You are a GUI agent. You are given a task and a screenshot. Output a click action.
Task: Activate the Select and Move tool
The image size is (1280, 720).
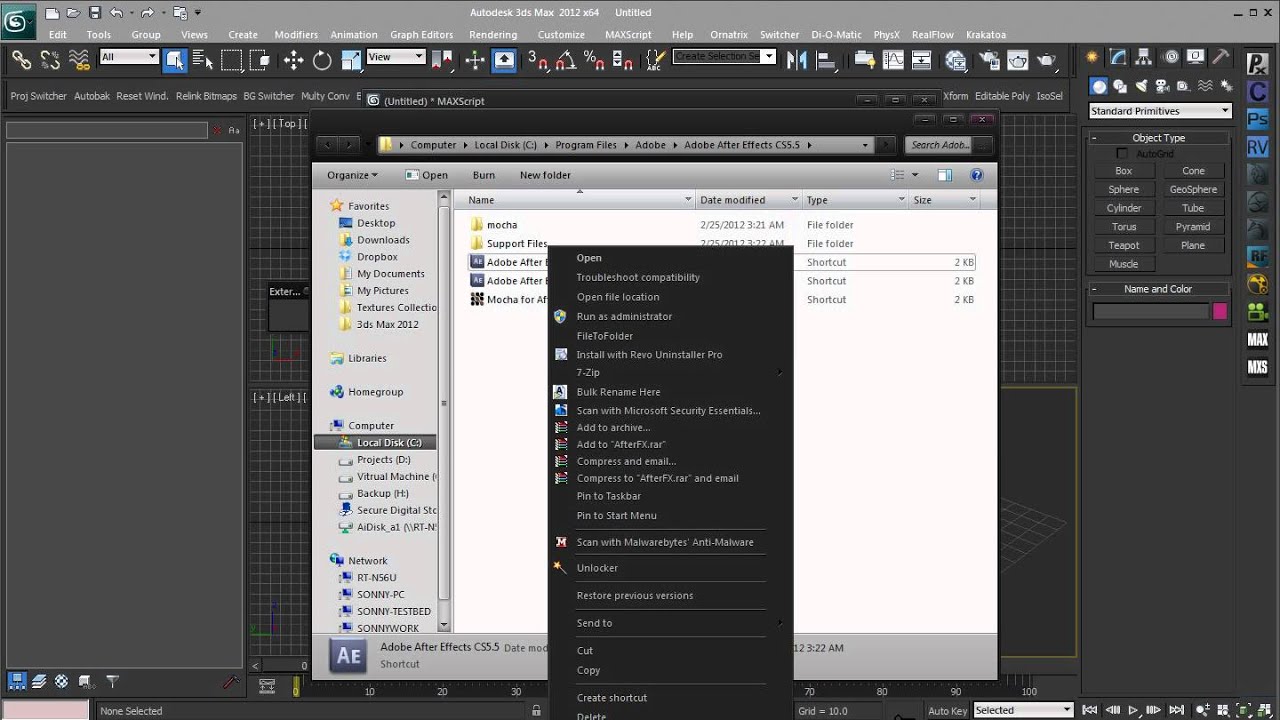point(293,60)
